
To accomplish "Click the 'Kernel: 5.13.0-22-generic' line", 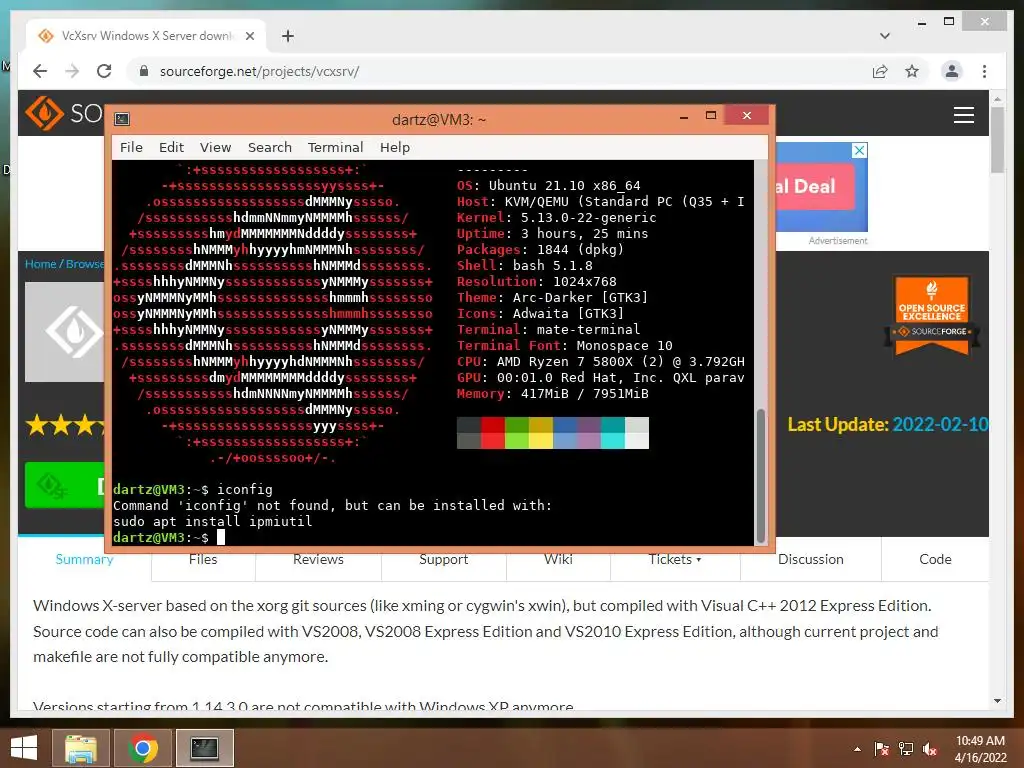I will [x=556, y=217].
